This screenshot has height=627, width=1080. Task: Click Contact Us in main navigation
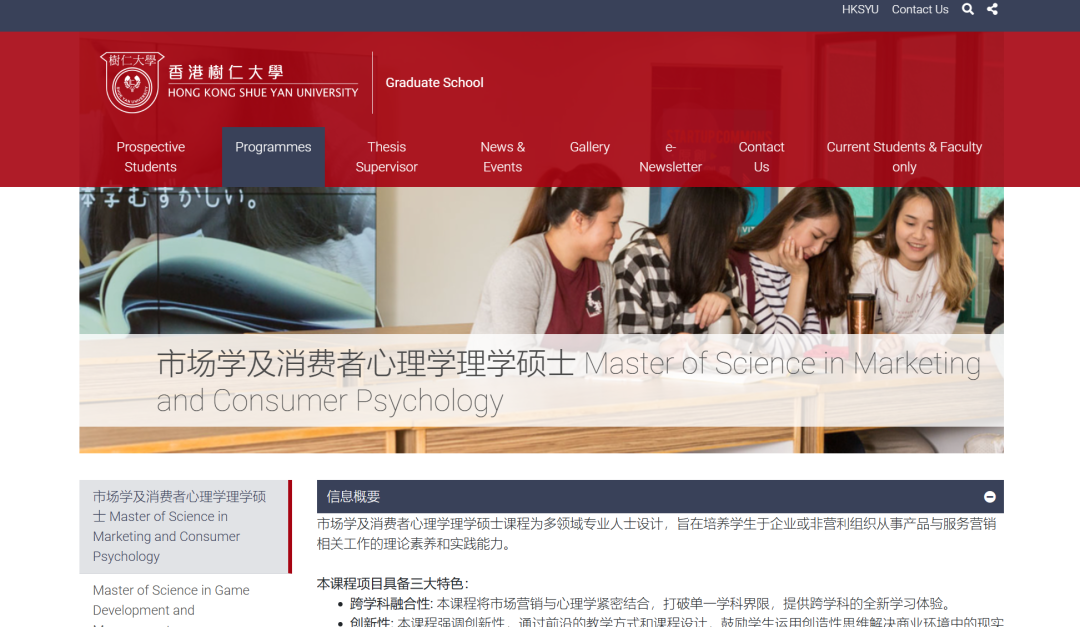pyautogui.click(x=761, y=157)
